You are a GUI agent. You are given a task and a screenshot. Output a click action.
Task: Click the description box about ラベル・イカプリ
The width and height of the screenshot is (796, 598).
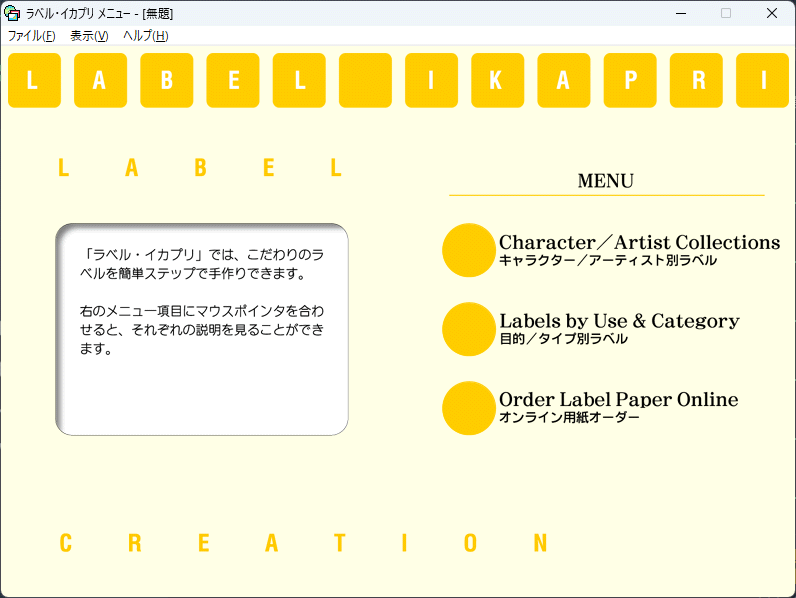(202, 329)
